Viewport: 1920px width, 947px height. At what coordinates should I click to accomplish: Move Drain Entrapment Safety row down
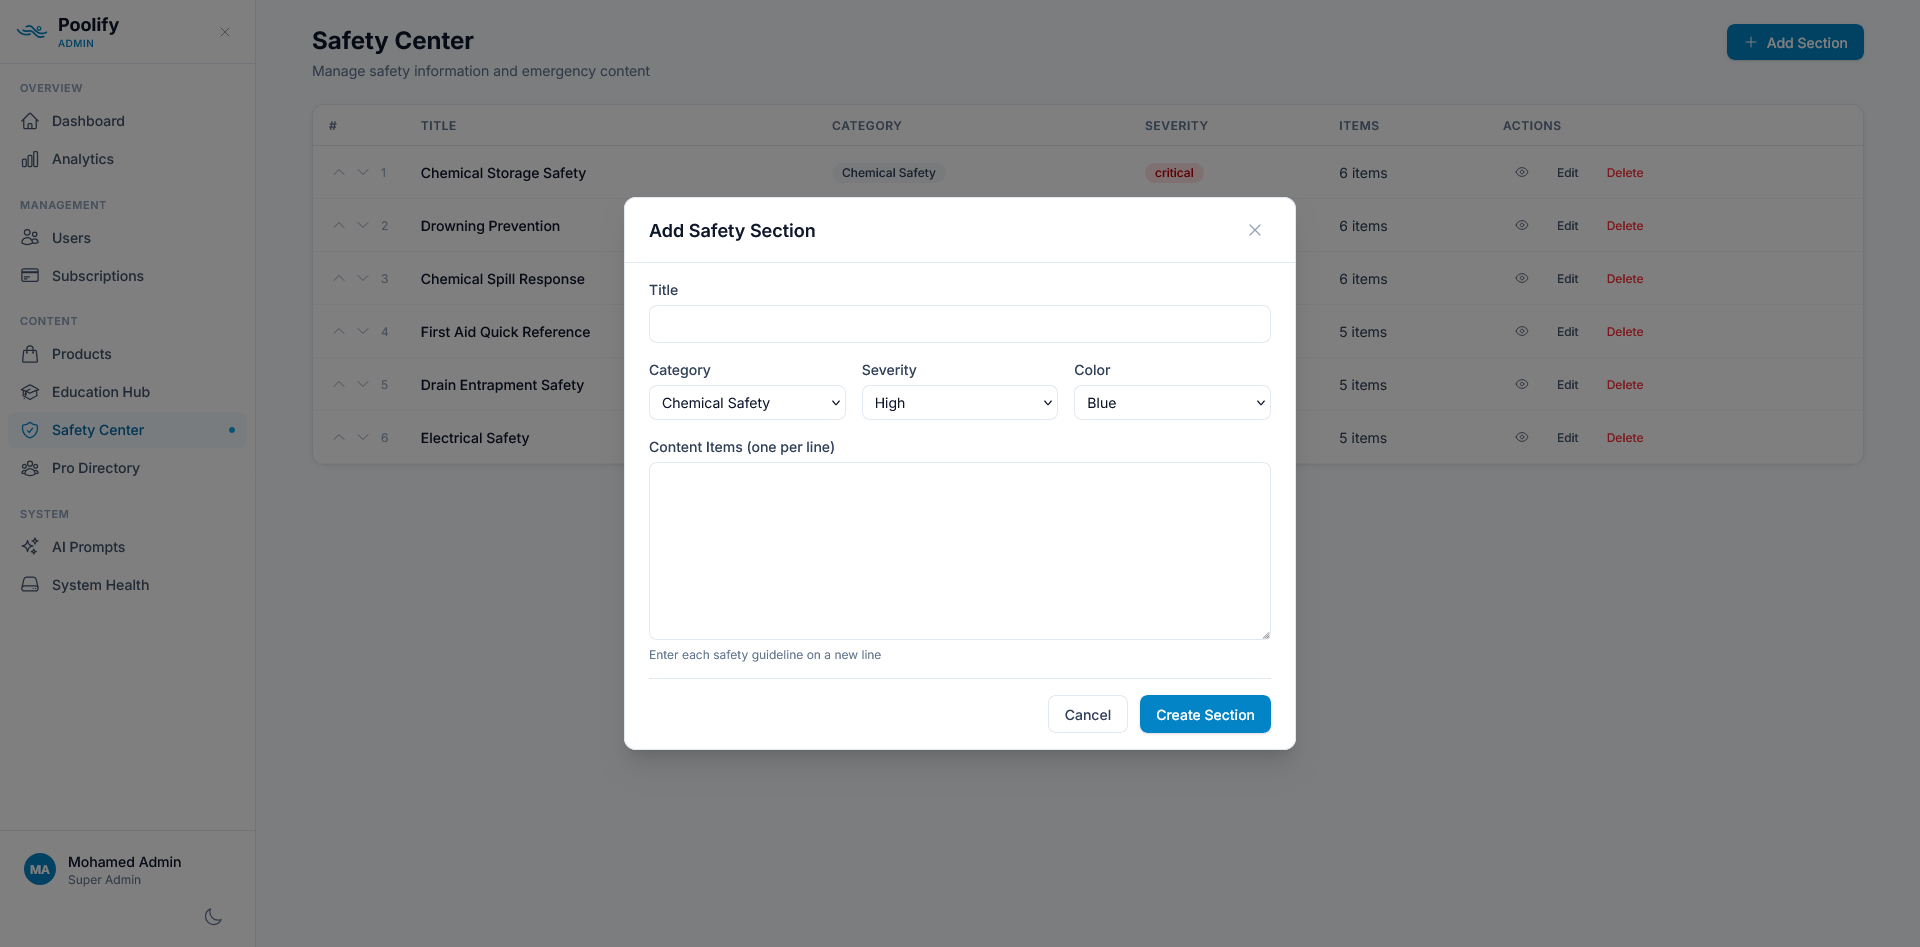(363, 385)
